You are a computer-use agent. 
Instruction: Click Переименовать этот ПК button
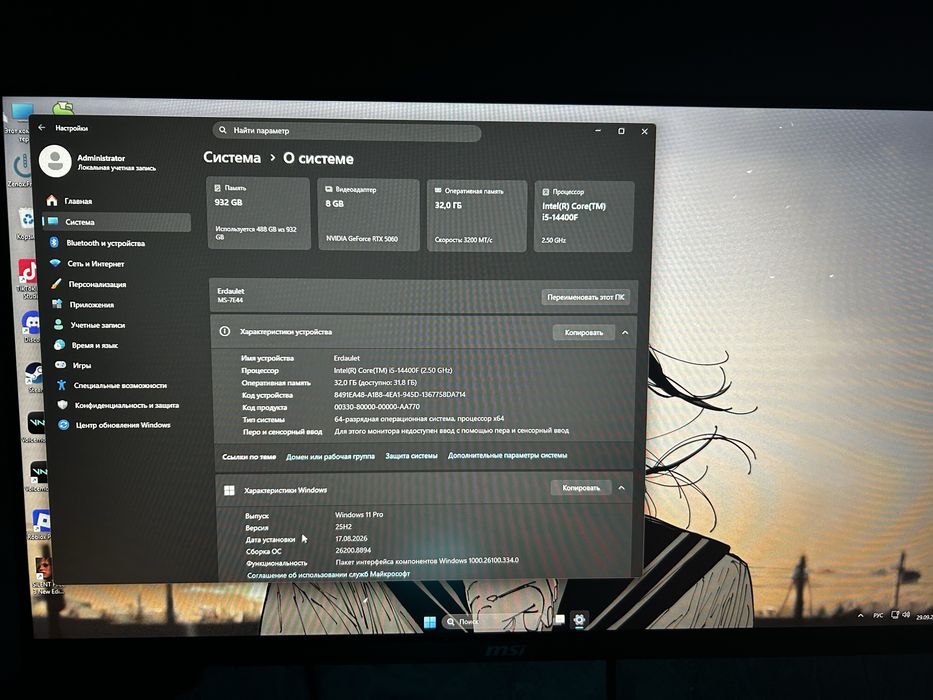pos(586,297)
